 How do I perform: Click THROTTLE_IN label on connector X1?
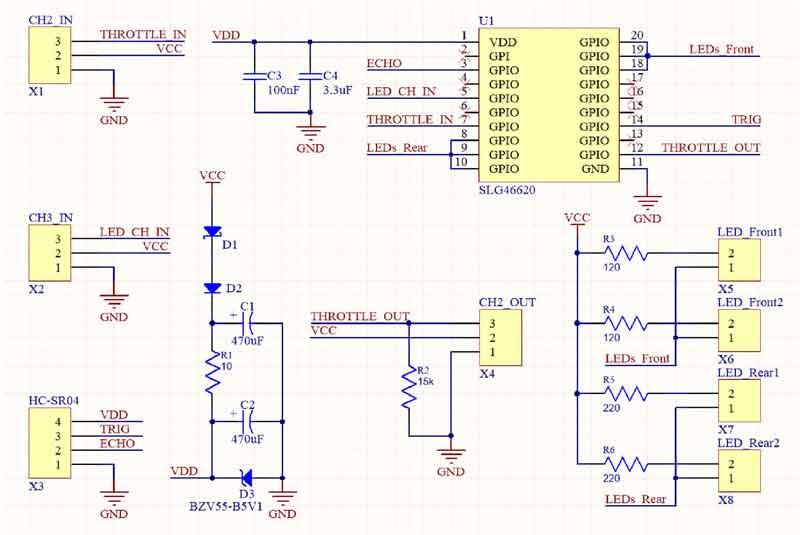[143, 34]
